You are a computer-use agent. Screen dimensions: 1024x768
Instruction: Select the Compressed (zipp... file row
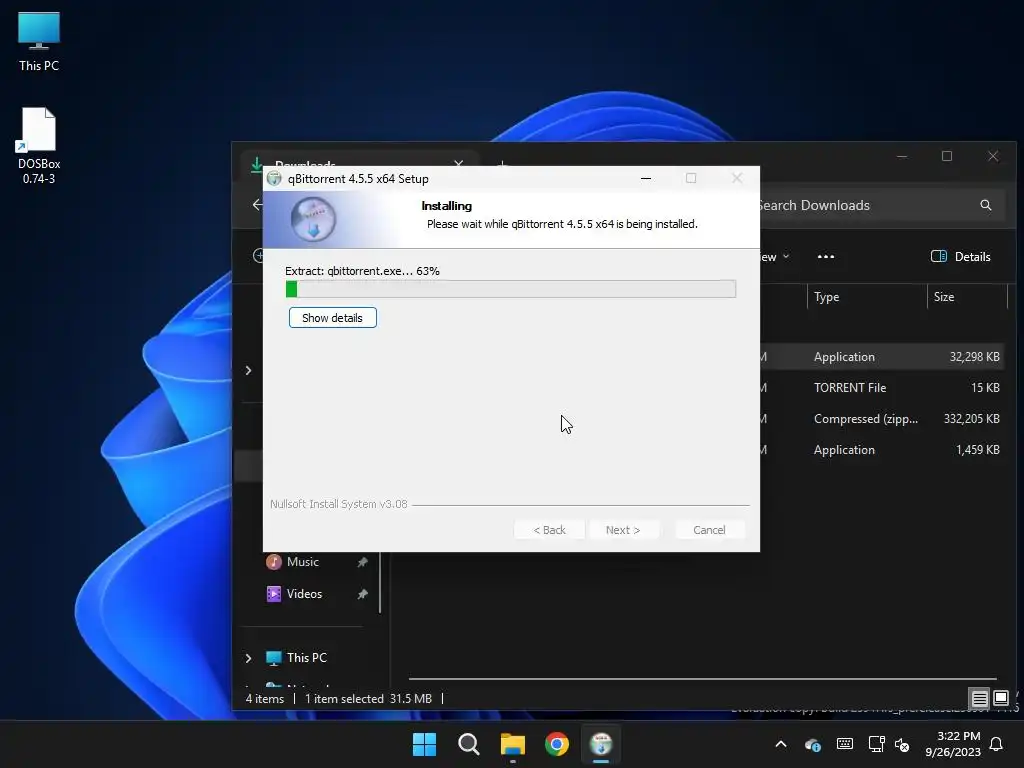tap(880, 419)
